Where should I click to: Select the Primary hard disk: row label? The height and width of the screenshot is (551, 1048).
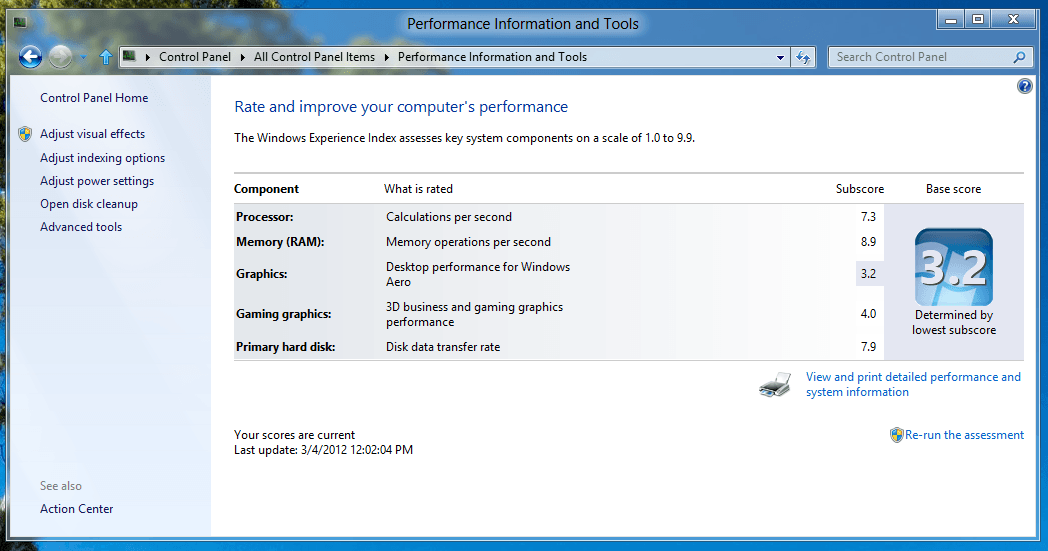pyautogui.click(x=285, y=347)
